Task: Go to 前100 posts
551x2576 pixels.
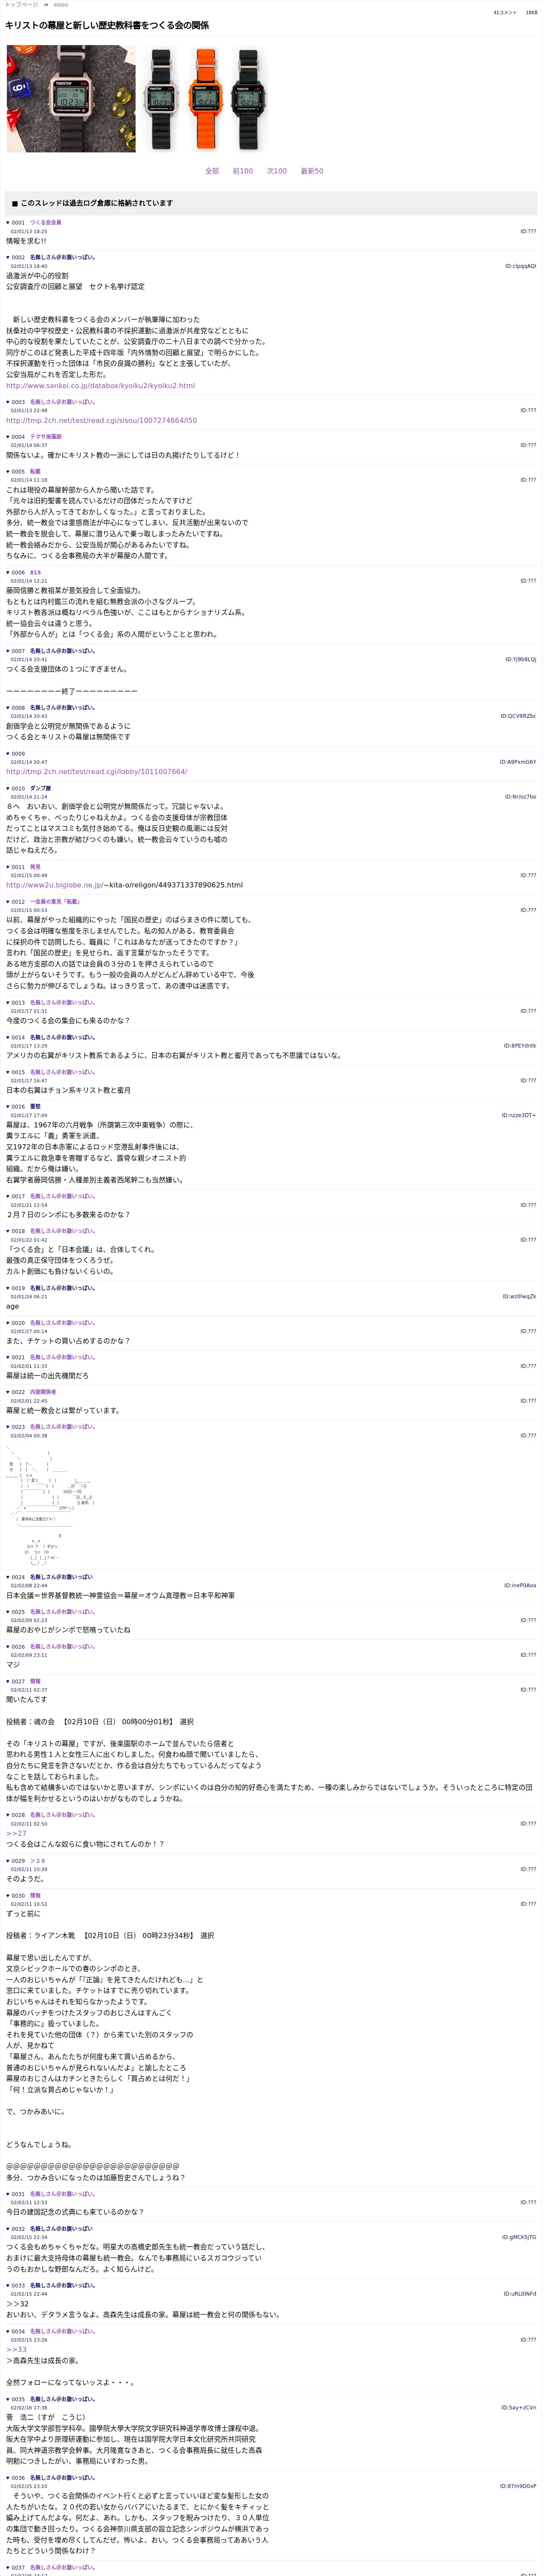Action: click(x=242, y=171)
